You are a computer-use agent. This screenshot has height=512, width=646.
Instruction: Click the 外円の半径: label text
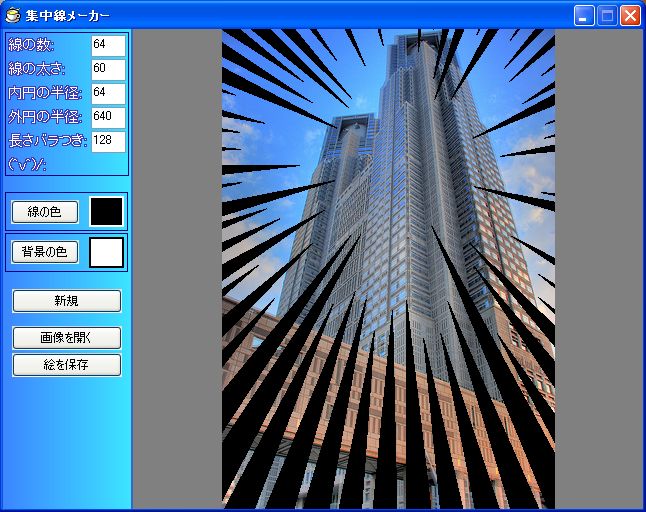[x=45, y=117]
